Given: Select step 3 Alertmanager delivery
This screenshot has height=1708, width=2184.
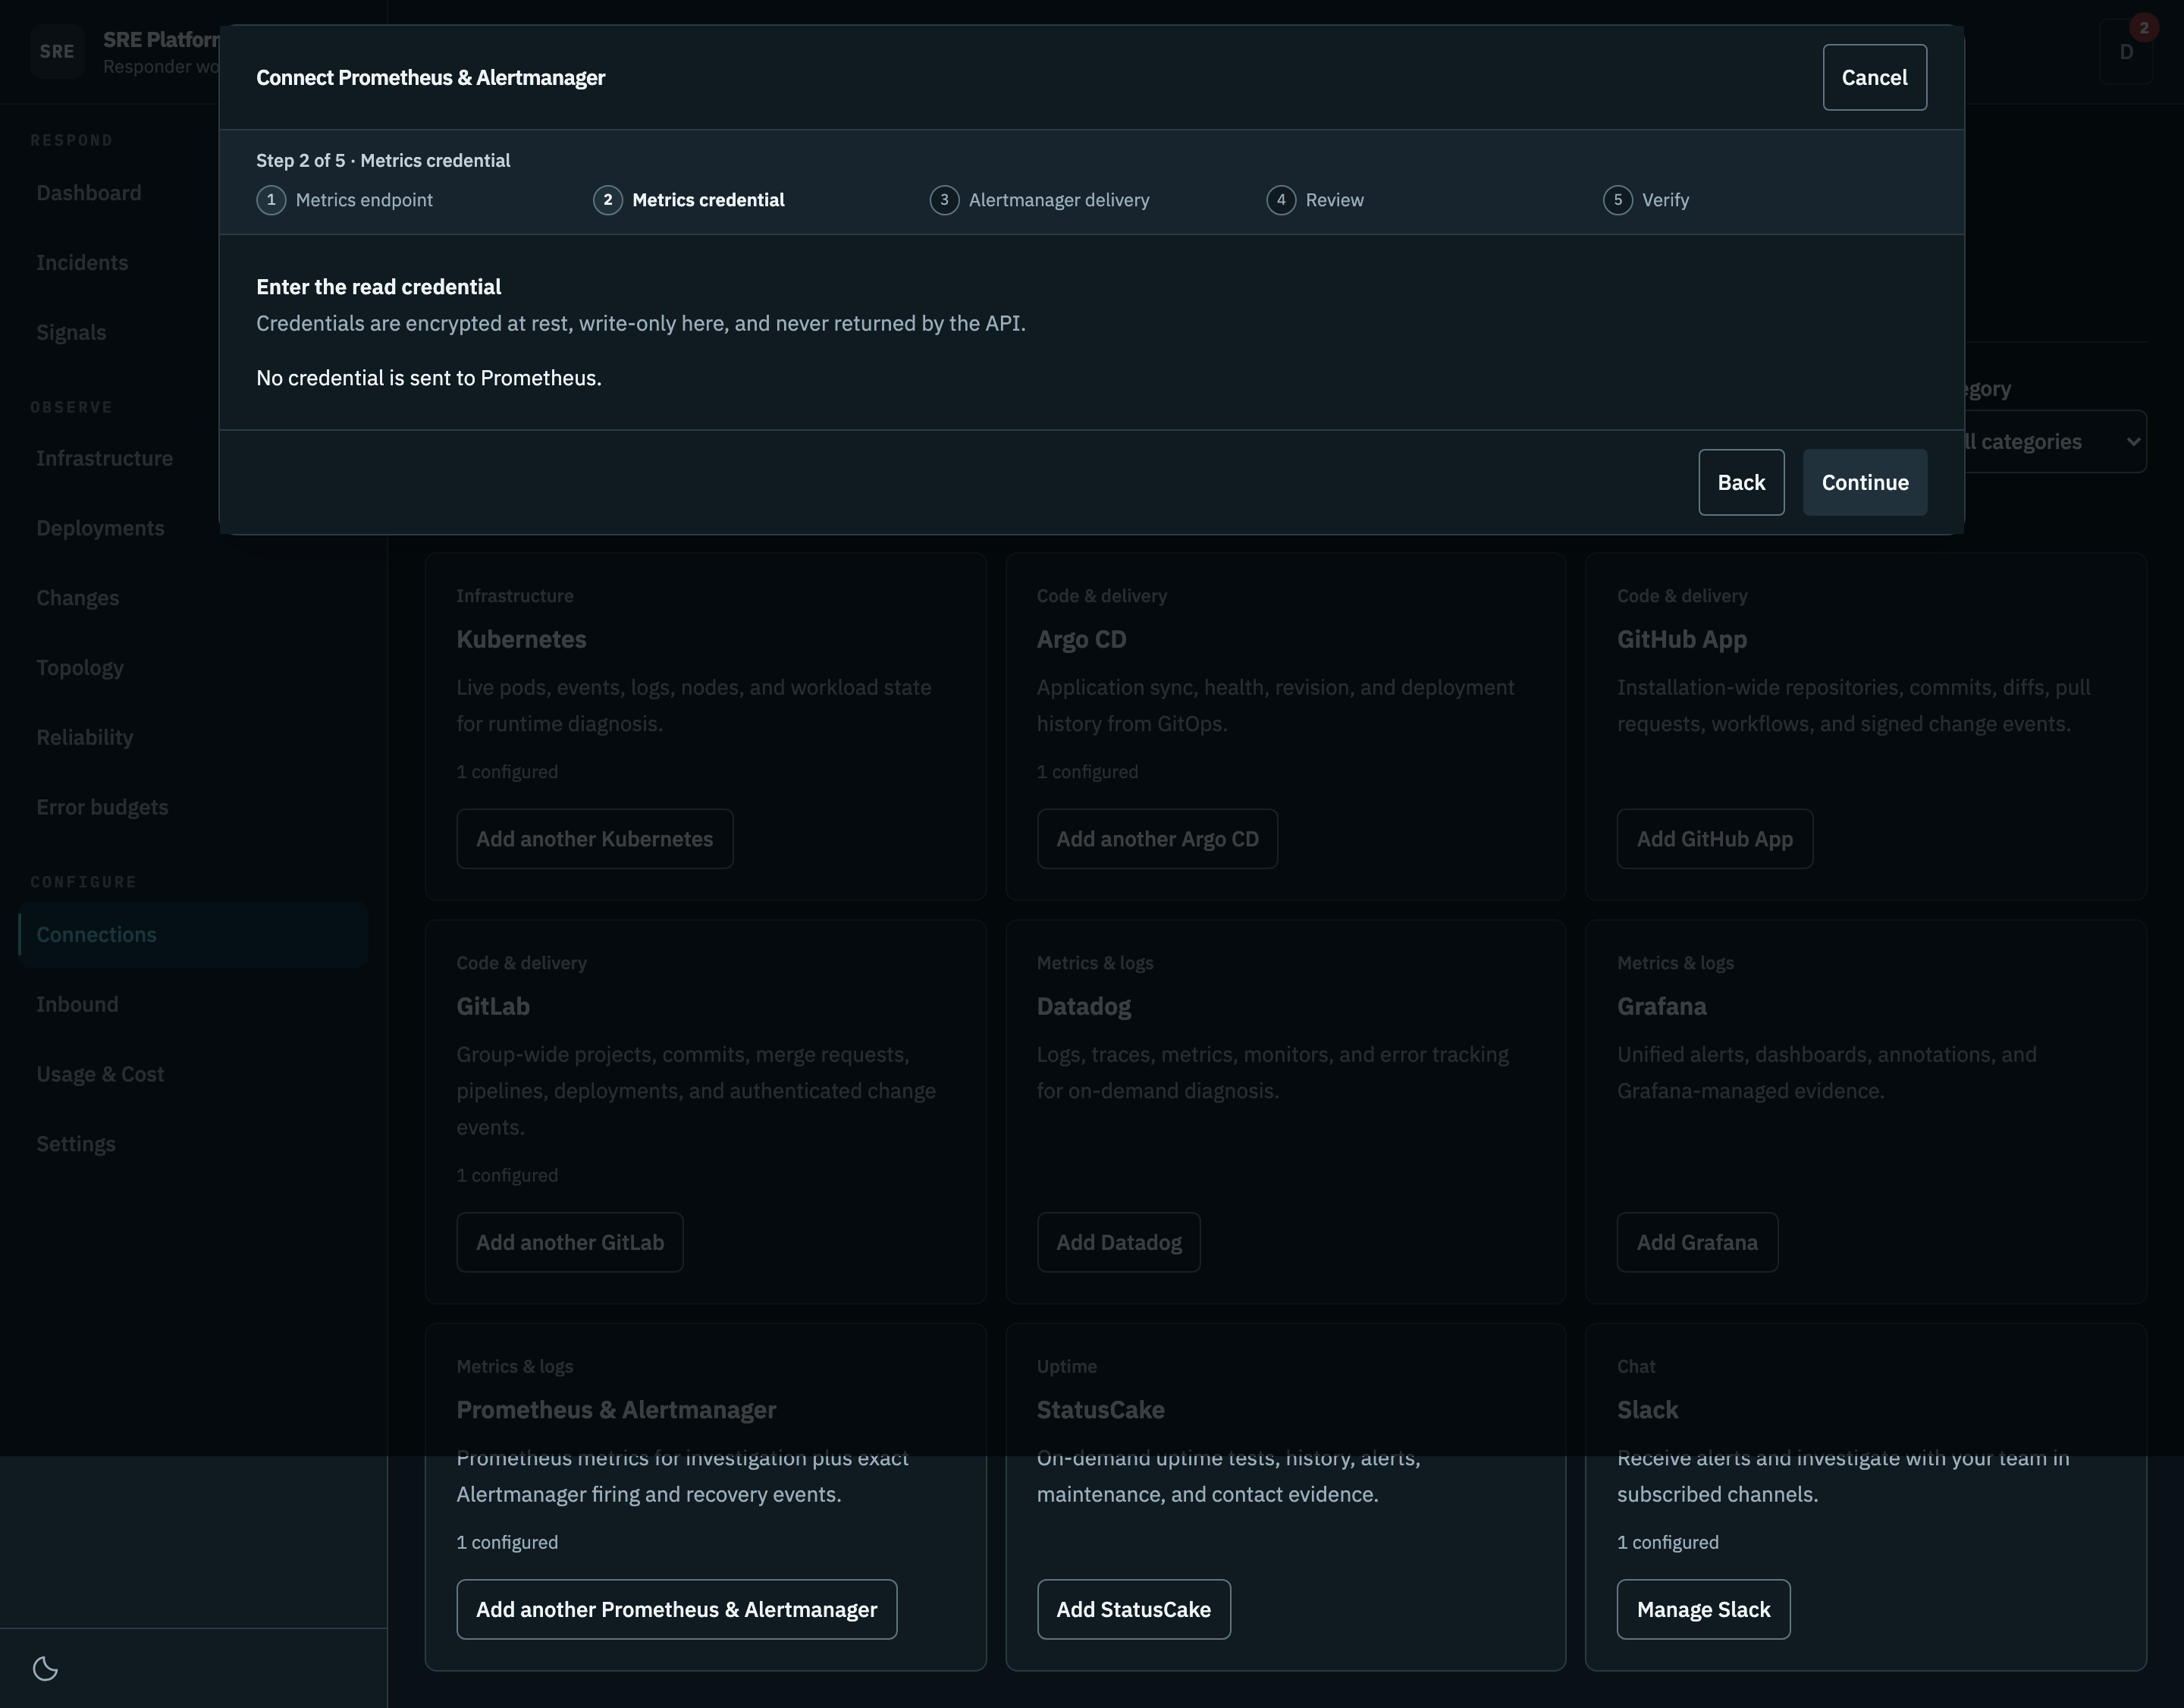Looking at the screenshot, I should point(1040,200).
